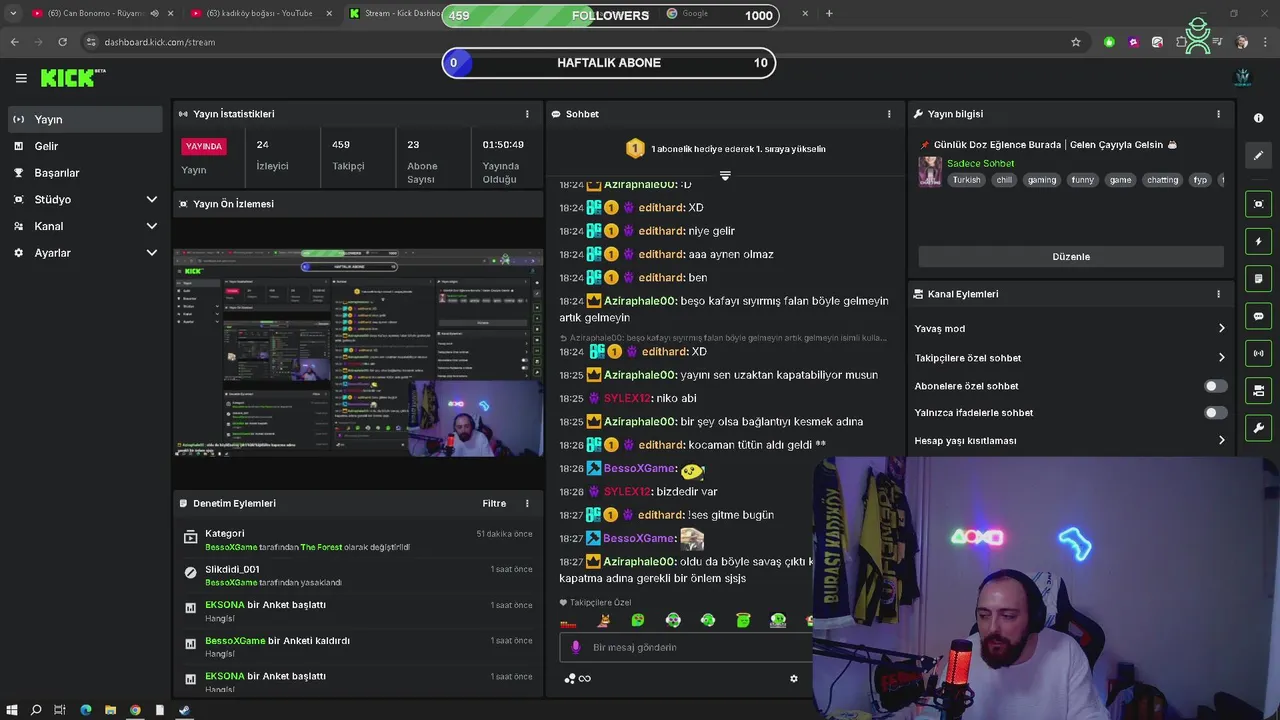
Task: Click the lightning bolt icon in right toolbar
Action: click(1258, 241)
